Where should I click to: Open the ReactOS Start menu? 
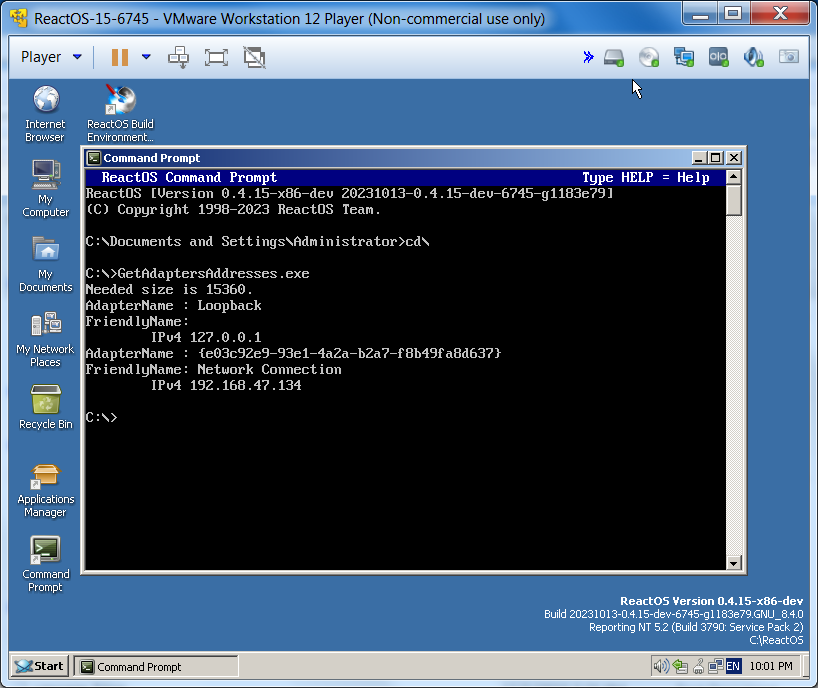click(40, 666)
